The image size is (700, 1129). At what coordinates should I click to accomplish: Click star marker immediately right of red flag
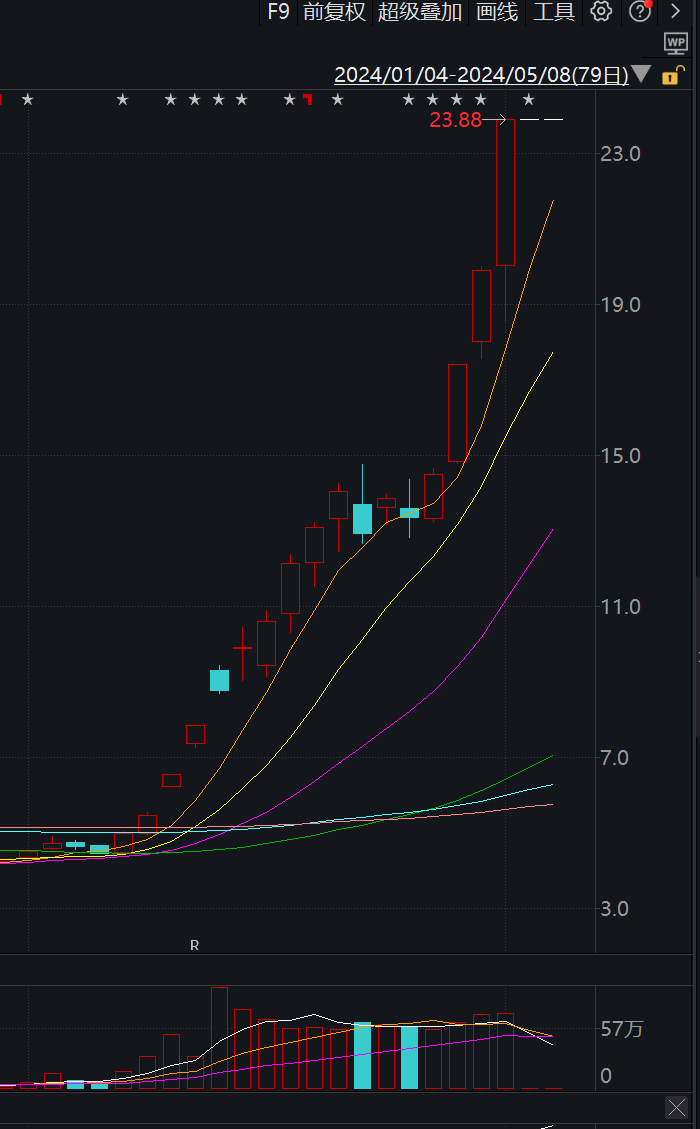click(338, 99)
